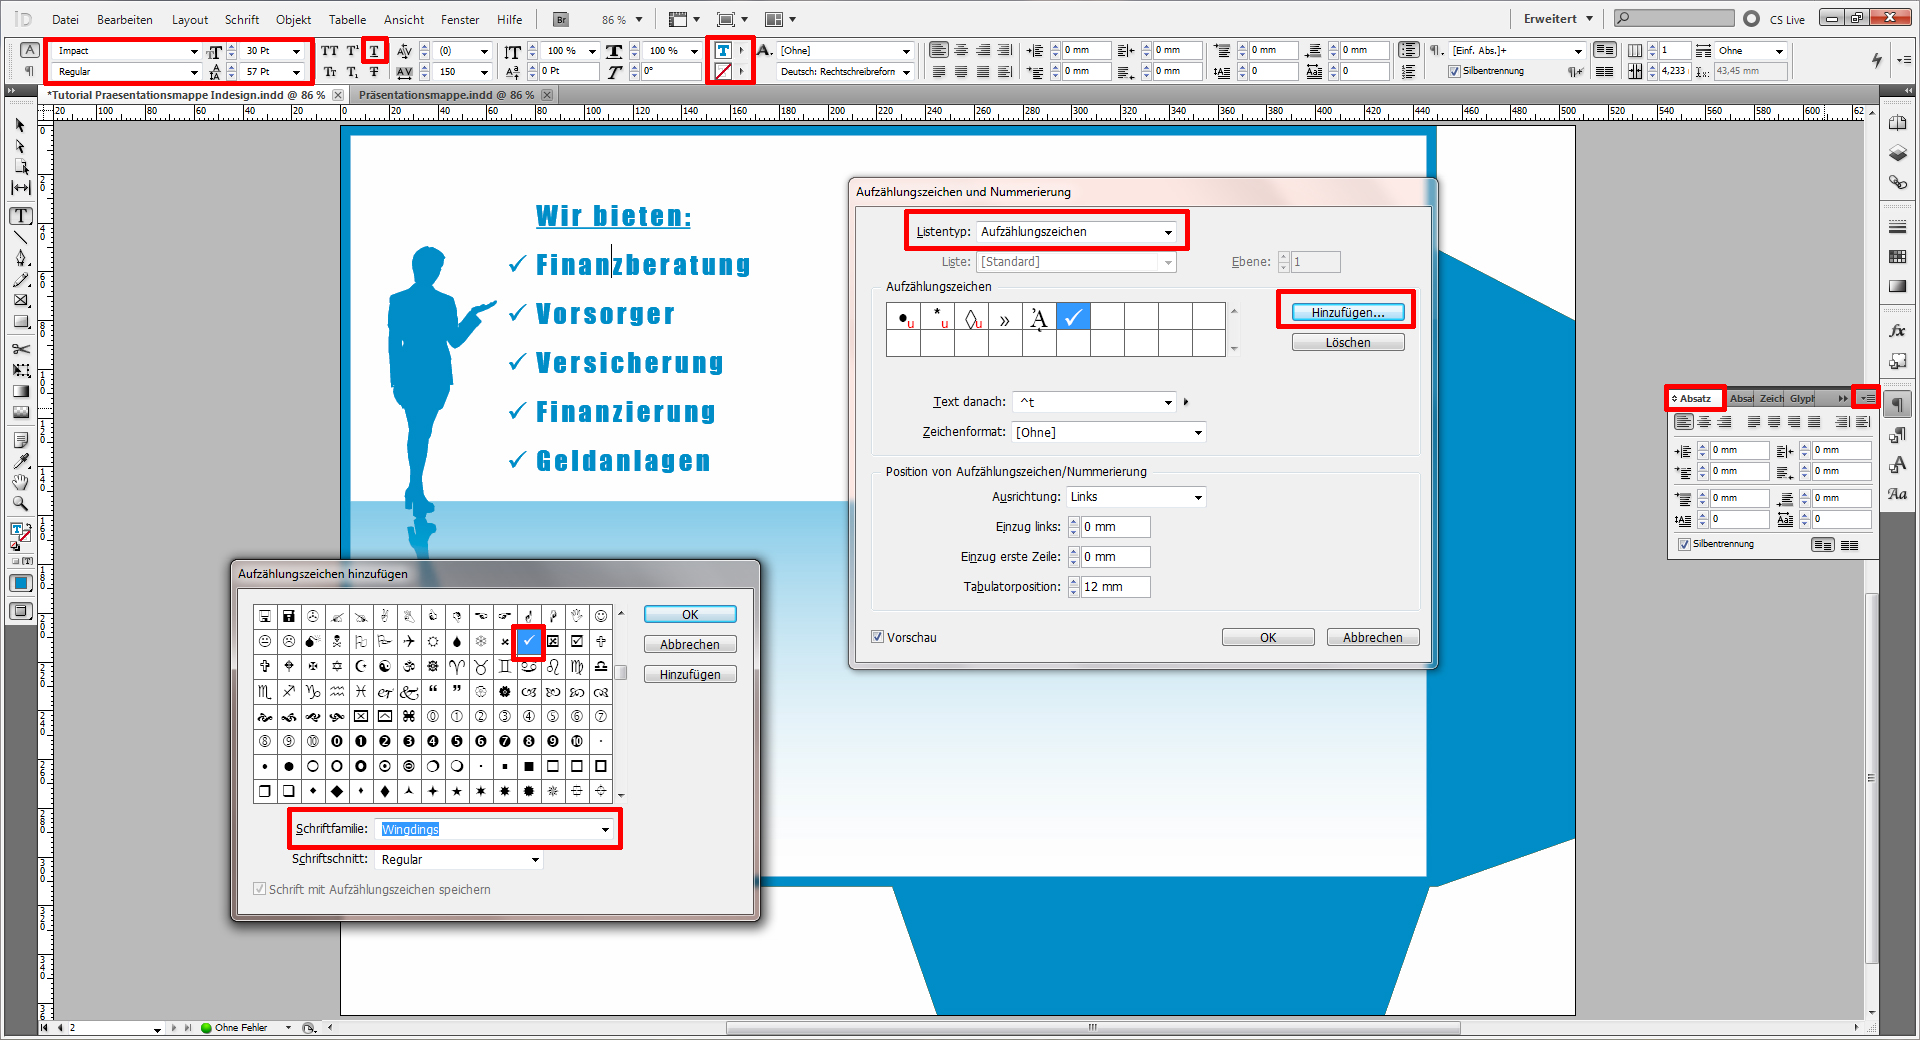Open the Schriftfamilie dropdown showing Wingdings
The width and height of the screenshot is (1920, 1040).
click(x=604, y=829)
